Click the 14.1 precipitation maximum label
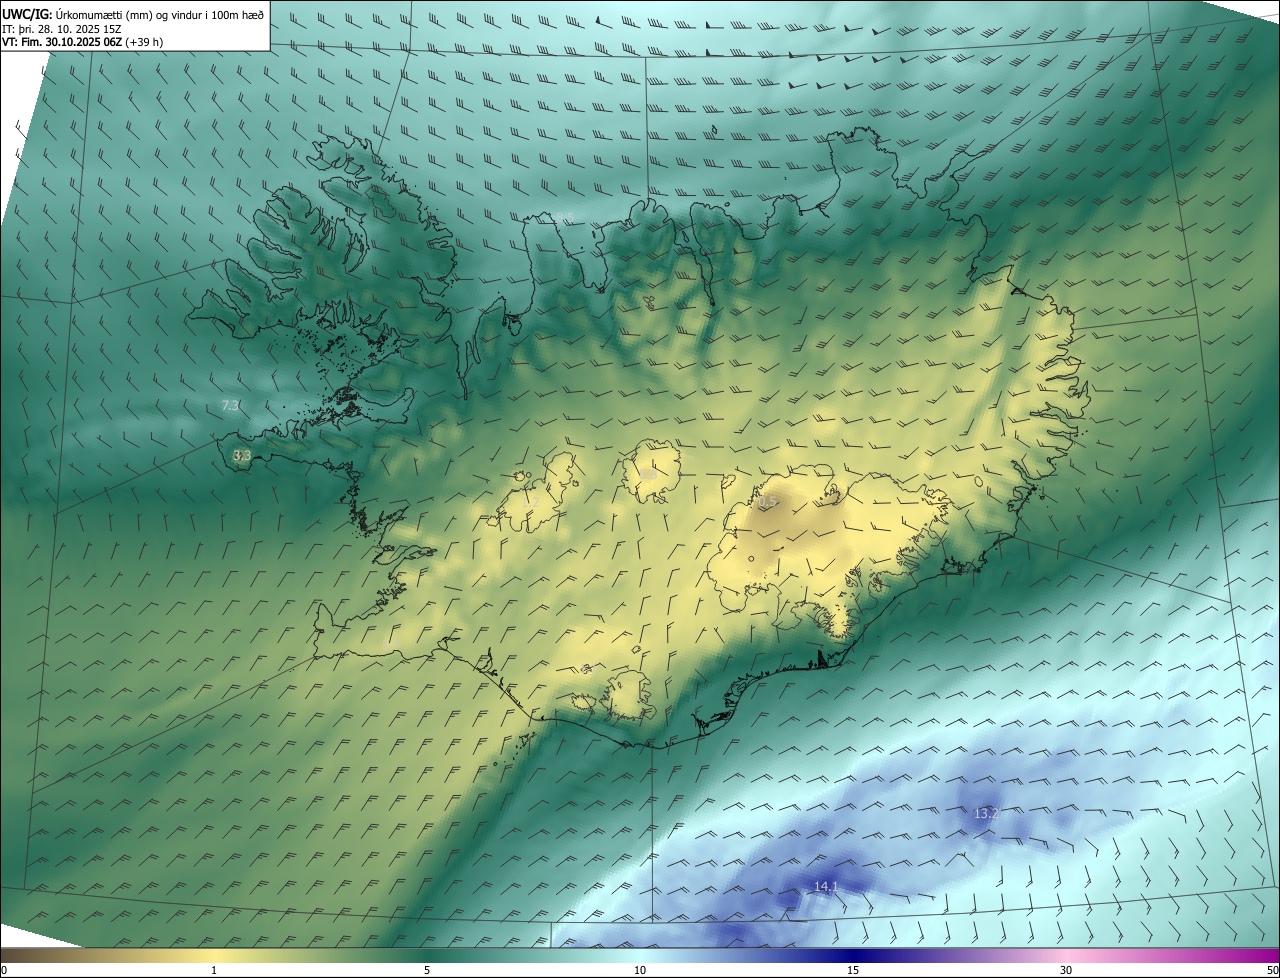1280x978 pixels. [826, 886]
